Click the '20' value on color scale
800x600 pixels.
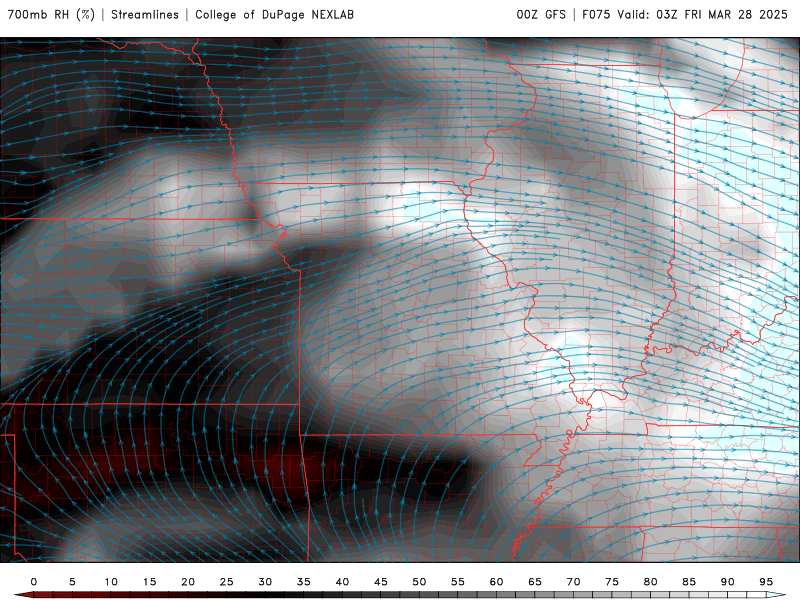[188, 582]
